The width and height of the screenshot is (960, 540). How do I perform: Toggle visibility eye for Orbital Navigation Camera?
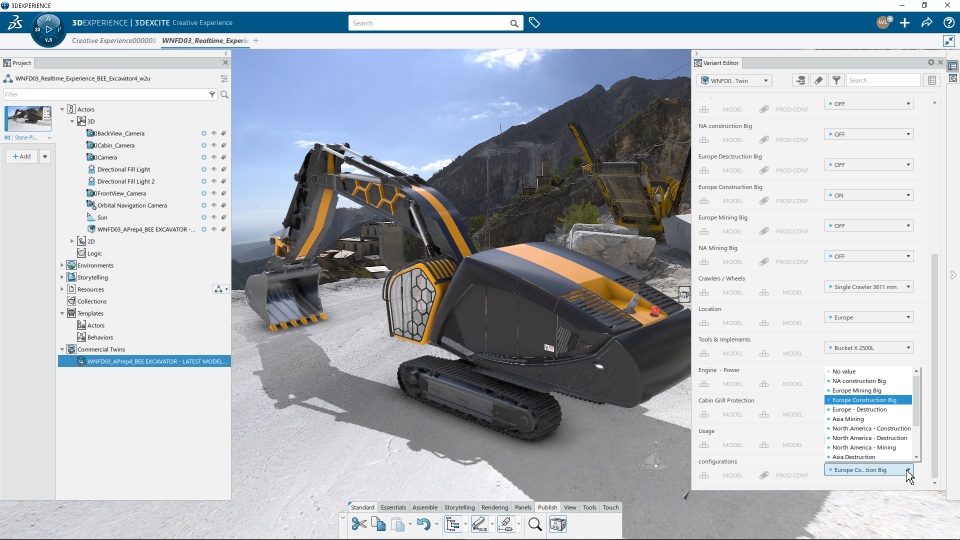click(214, 205)
